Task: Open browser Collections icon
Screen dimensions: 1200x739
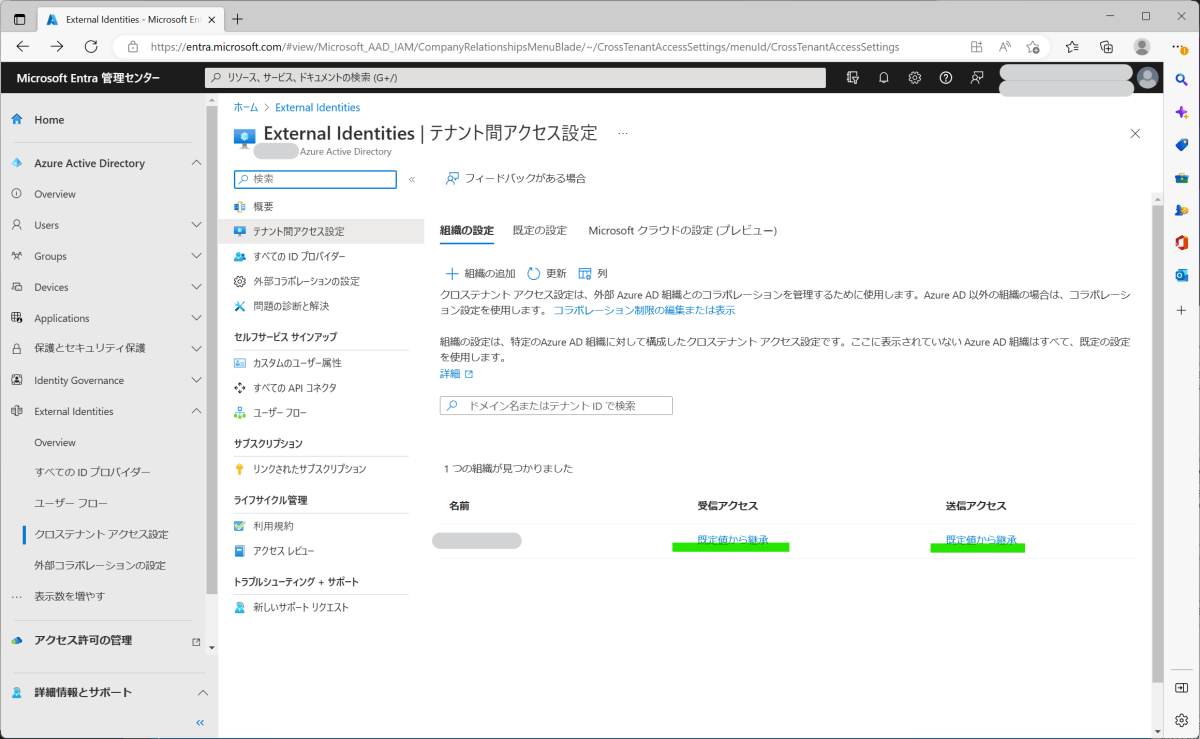Action: coord(1106,46)
